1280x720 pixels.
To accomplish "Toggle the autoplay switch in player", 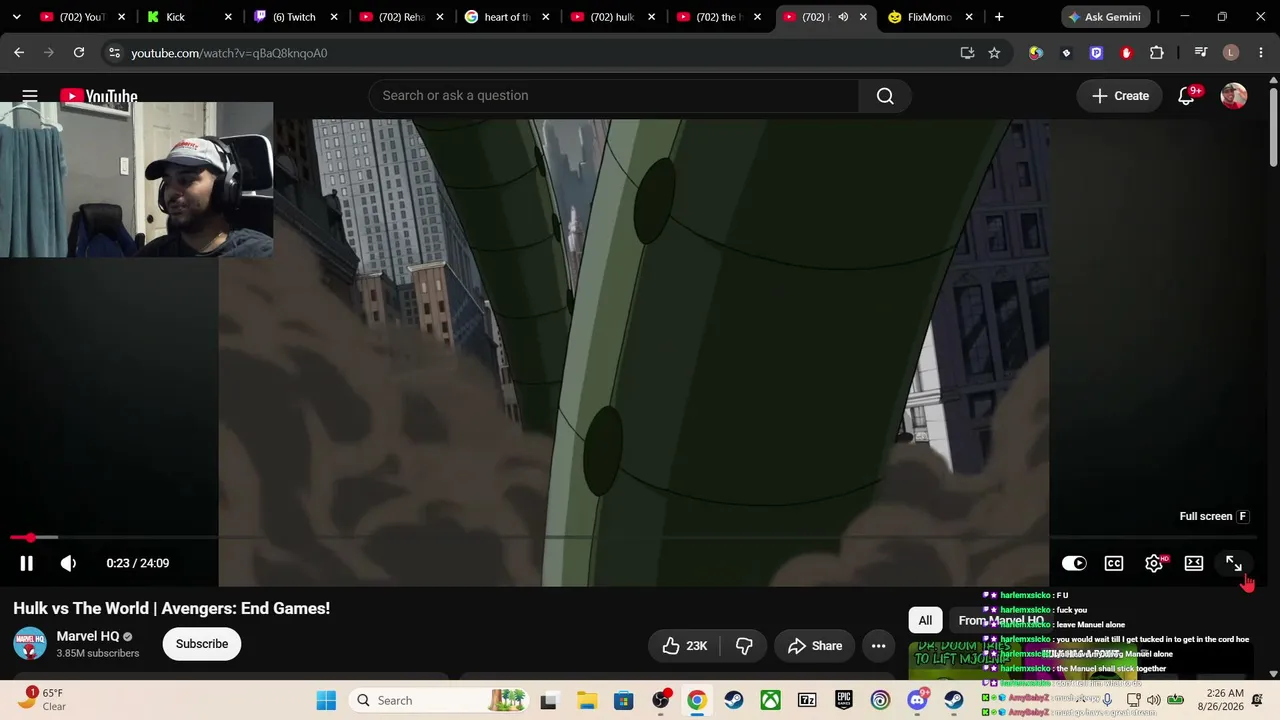I will (1074, 563).
